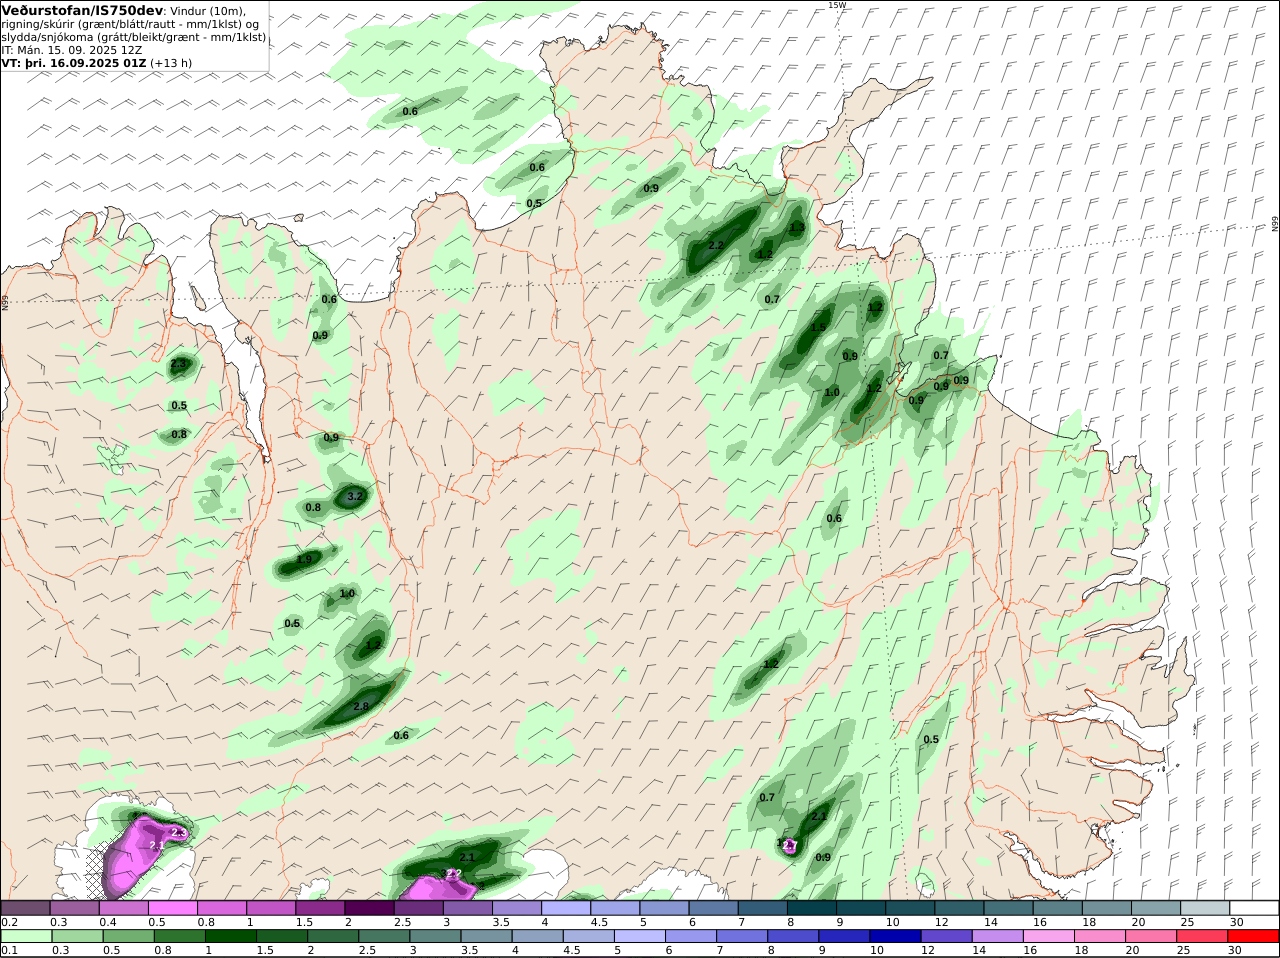Viewport: 1280px width, 958px height.
Task: Click the precipitation value '1.9' on the map
Action: [304, 558]
